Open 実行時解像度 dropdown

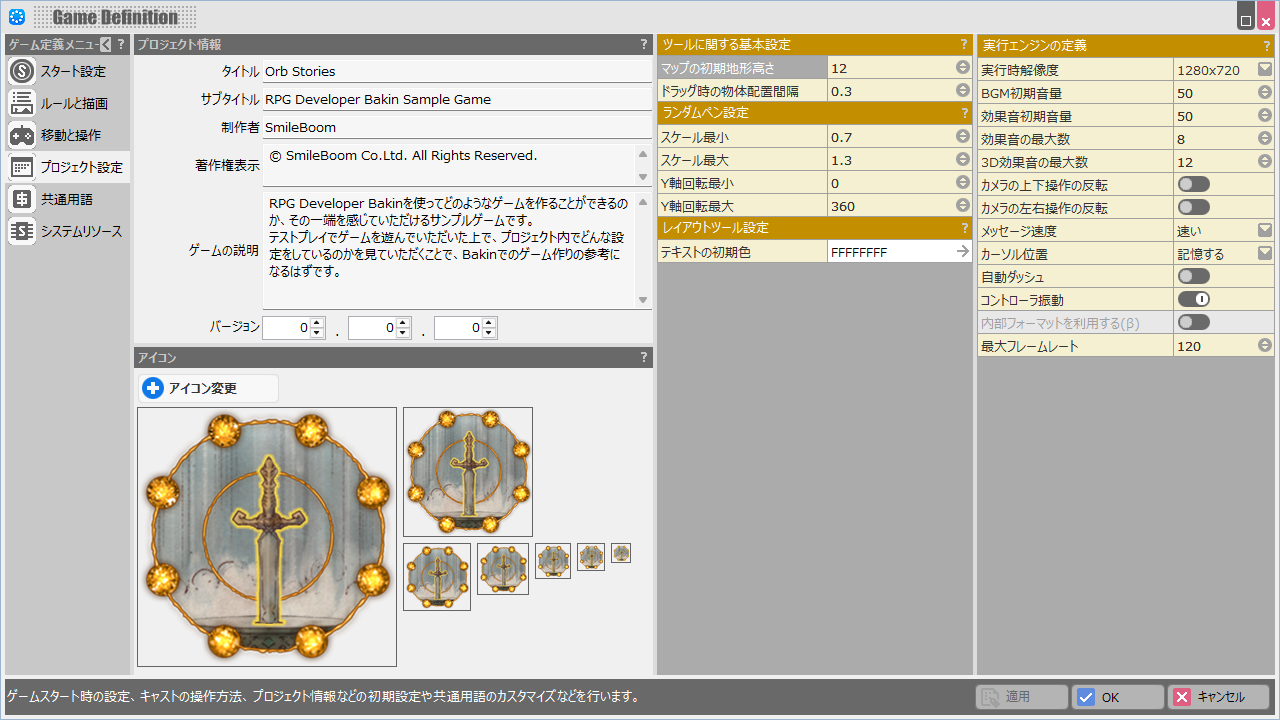pyautogui.click(x=1265, y=70)
